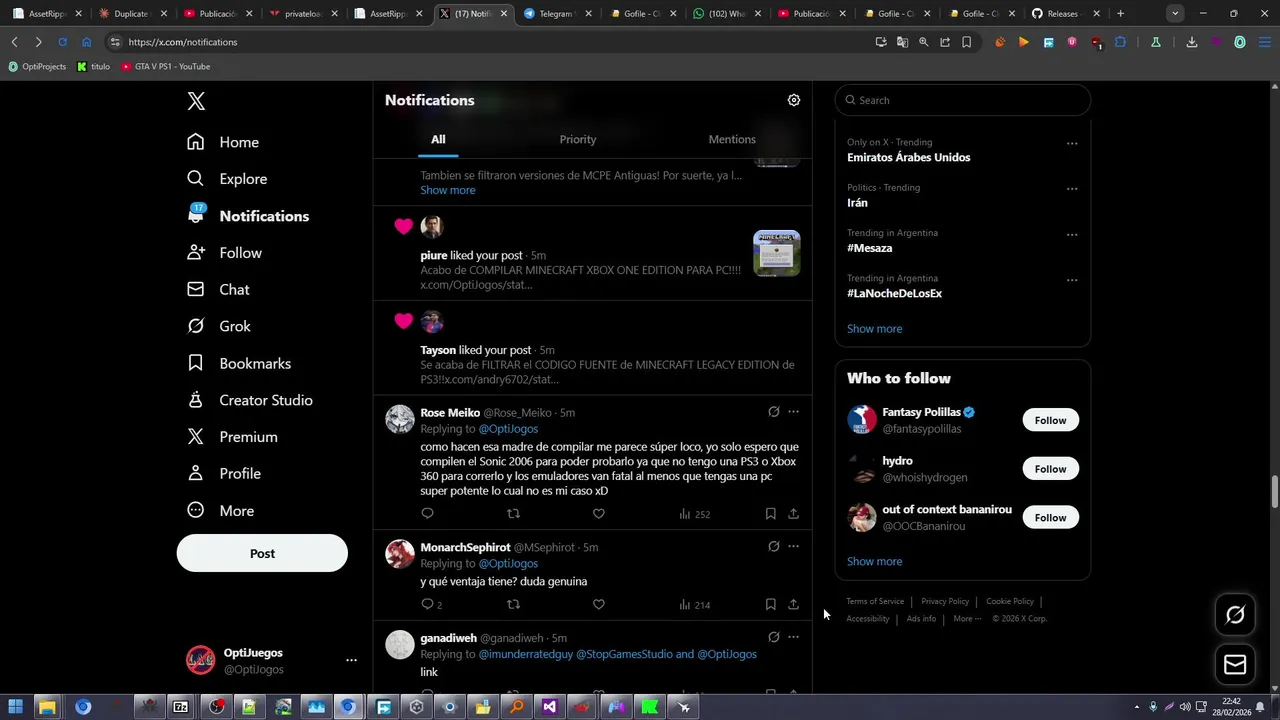The width and height of the screenshot is (1280, 720).
Task: Open the Follow page in the sidebar
Action: 224,253
